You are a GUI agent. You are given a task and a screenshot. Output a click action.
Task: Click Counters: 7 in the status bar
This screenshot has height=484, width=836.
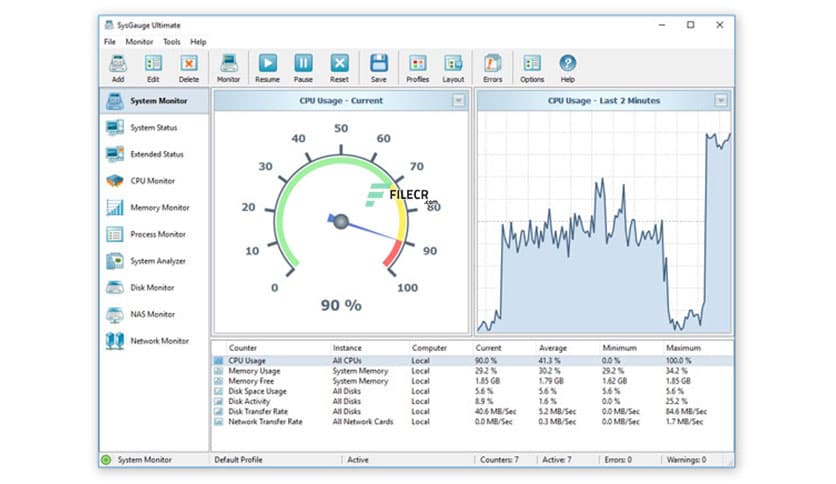click(x=499, y=459)
